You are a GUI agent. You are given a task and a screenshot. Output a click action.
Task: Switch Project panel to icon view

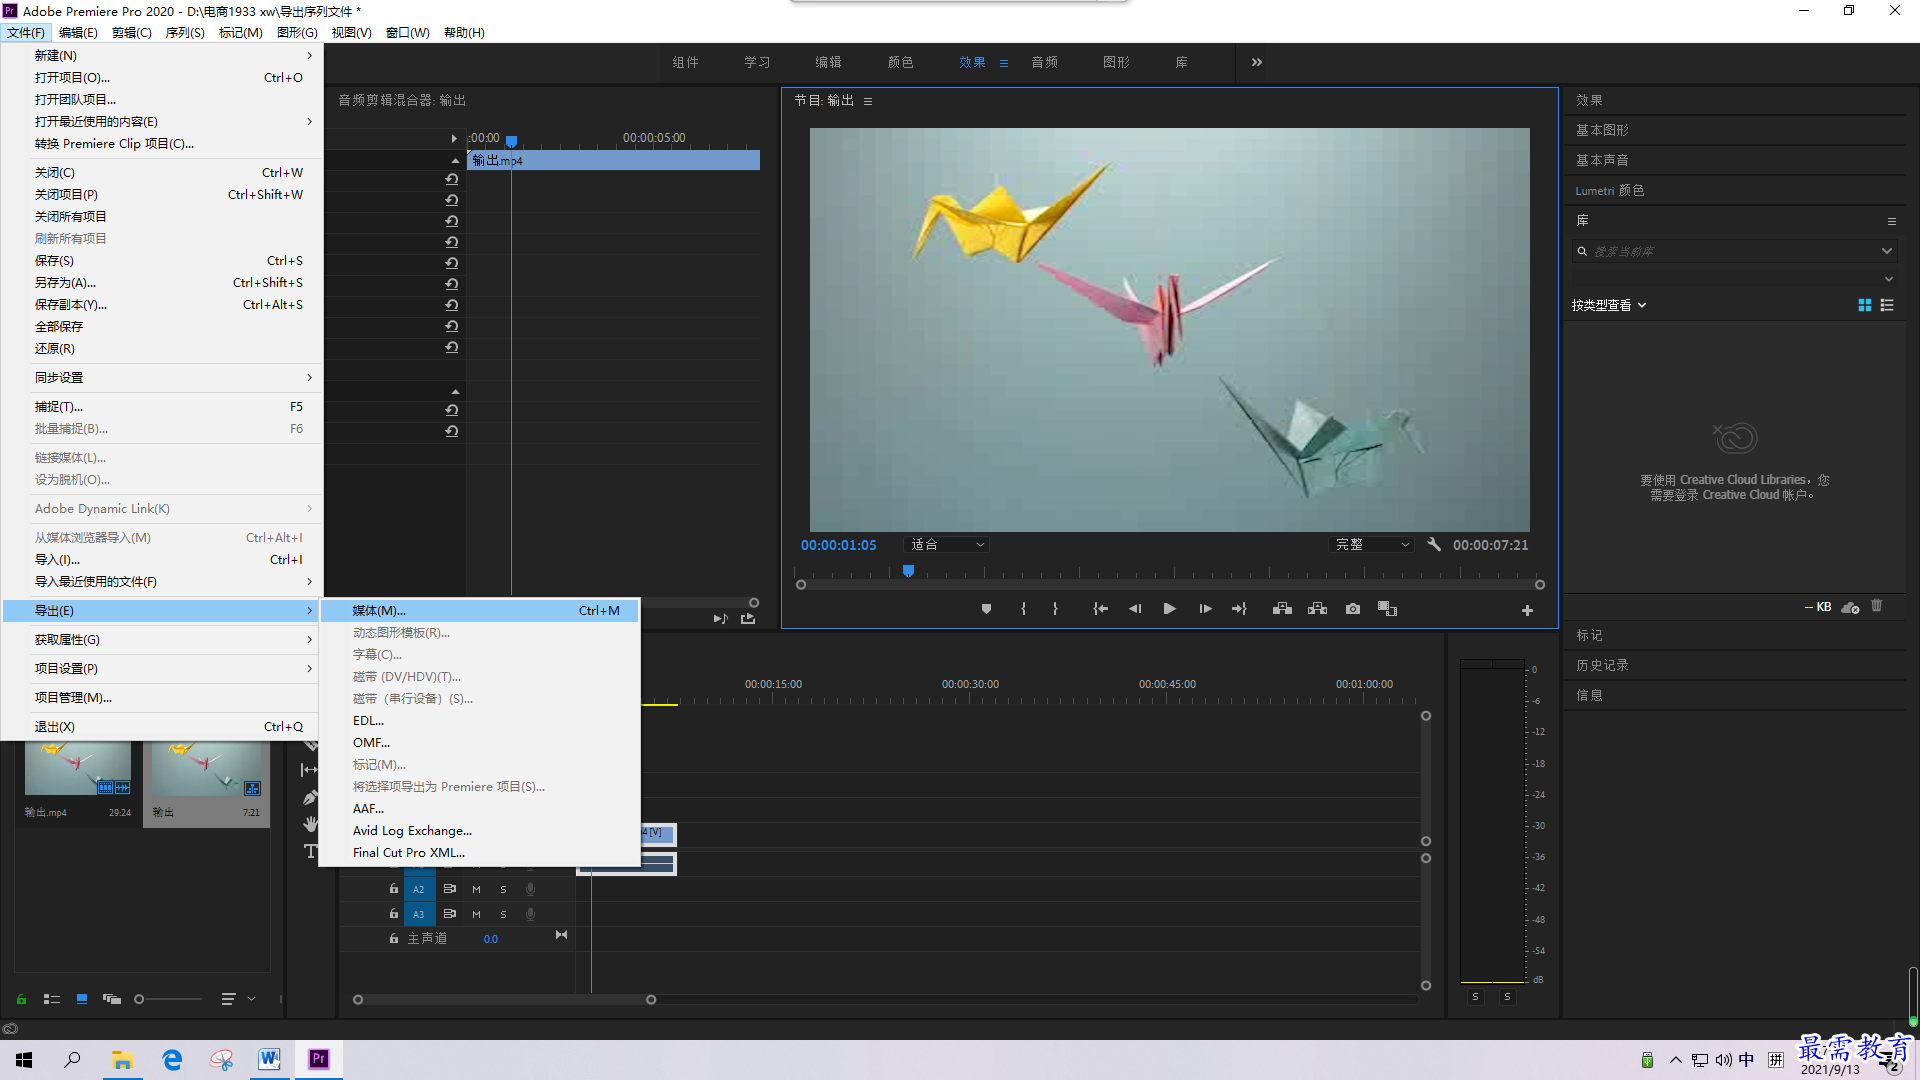pos(82,998)
